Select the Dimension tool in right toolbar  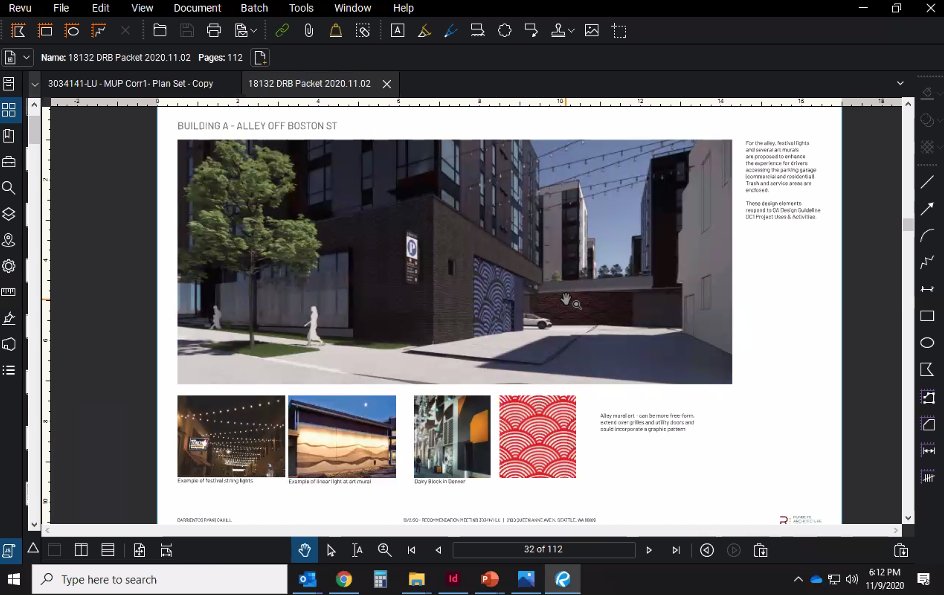click(x=927, y=289)
